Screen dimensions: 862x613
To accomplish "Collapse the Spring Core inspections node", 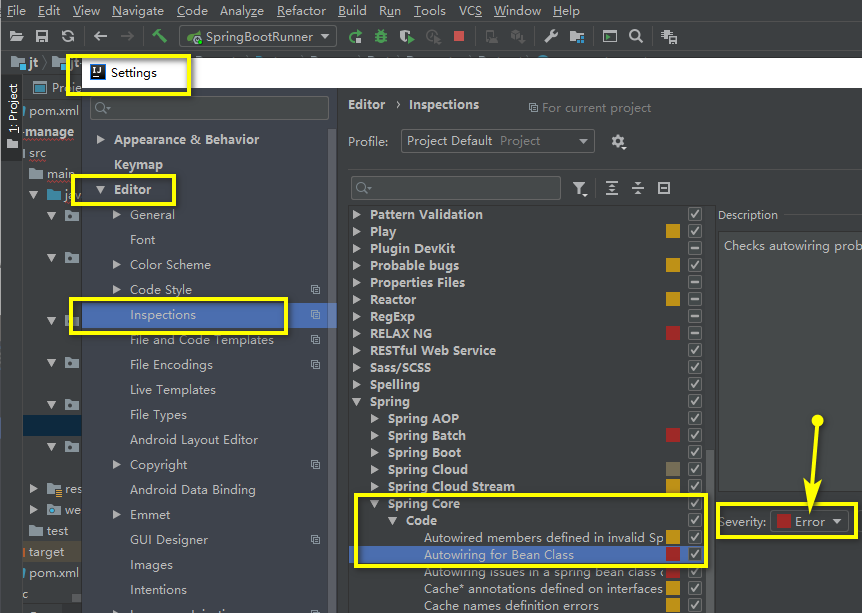I will pyautogui.click(x=375, y=504).
